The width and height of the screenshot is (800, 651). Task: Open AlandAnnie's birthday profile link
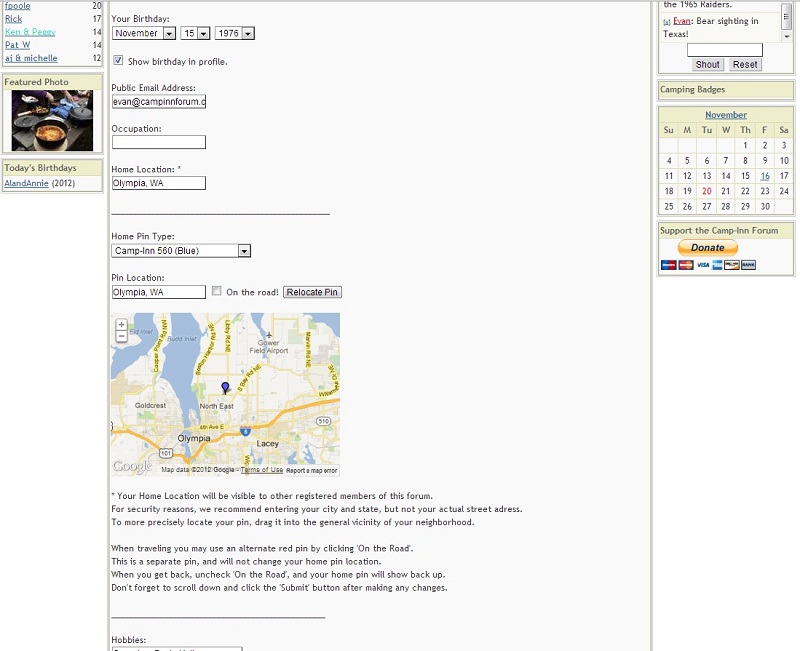(x=26, y=183)
